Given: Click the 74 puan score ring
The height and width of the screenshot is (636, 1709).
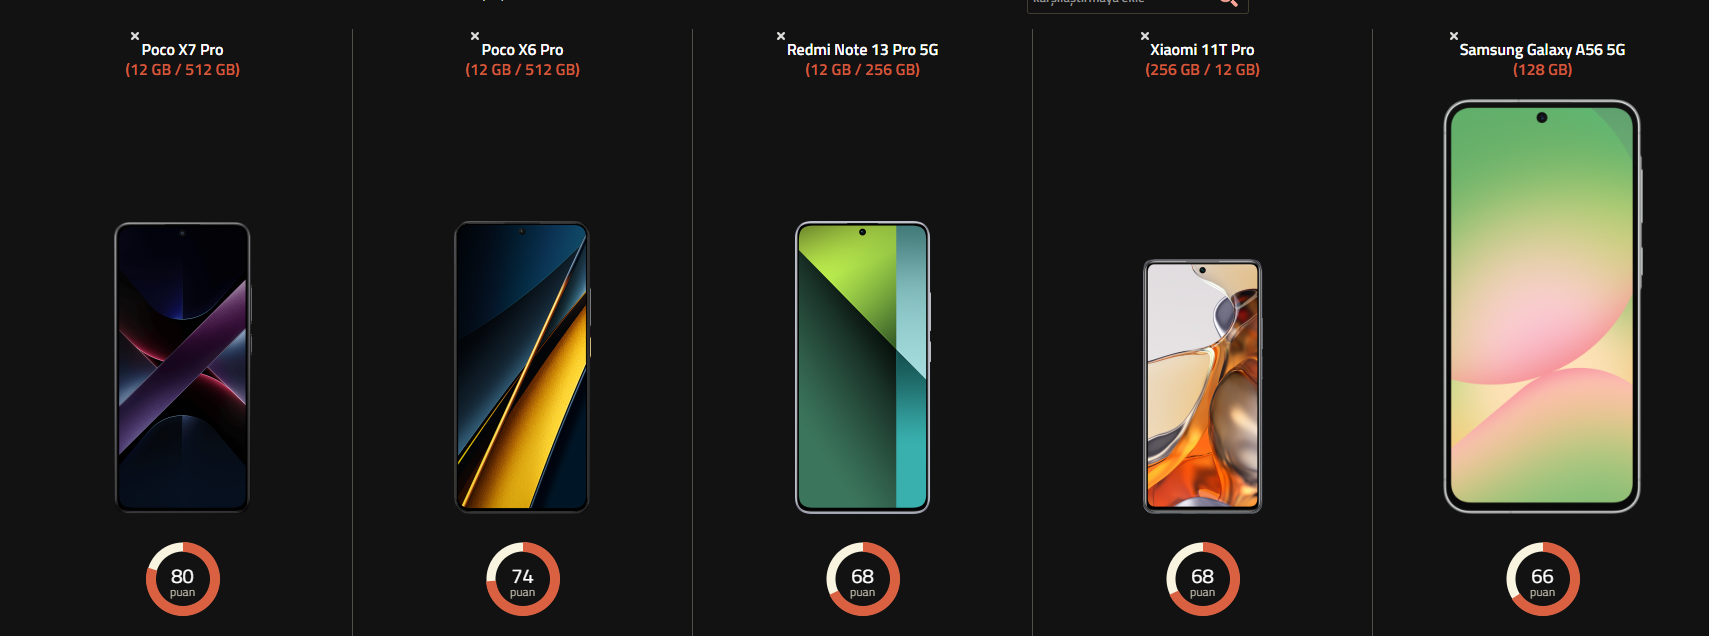Looking at the screenshot, I should (523, 579).
